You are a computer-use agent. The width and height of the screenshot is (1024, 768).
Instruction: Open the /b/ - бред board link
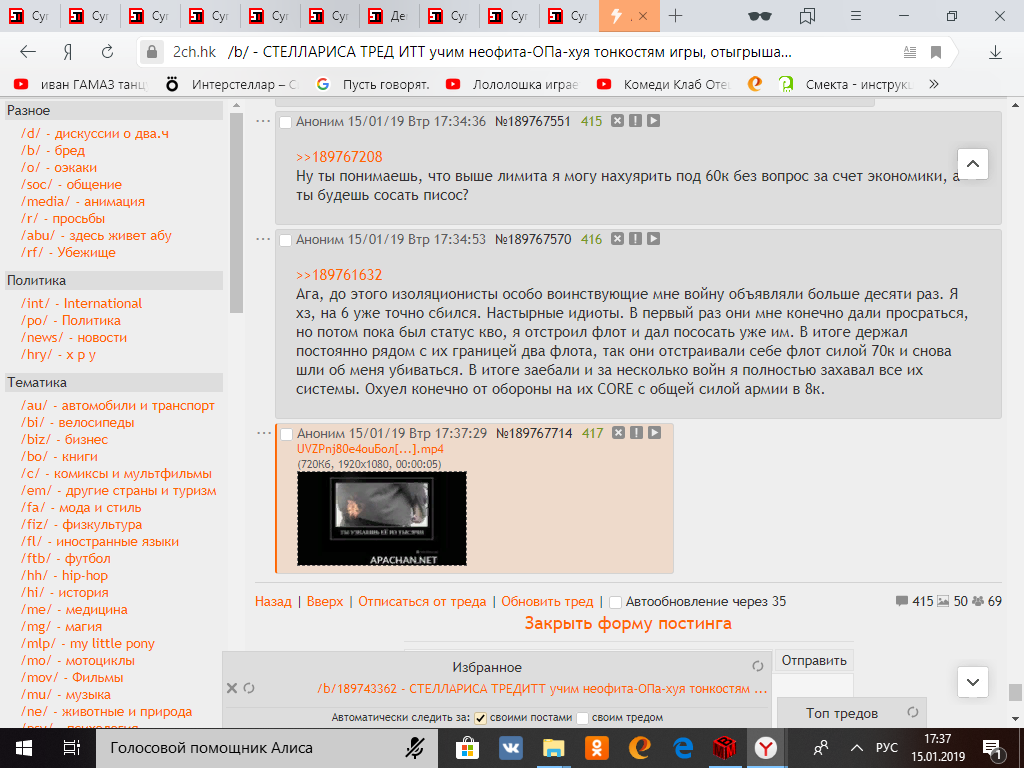53,150
